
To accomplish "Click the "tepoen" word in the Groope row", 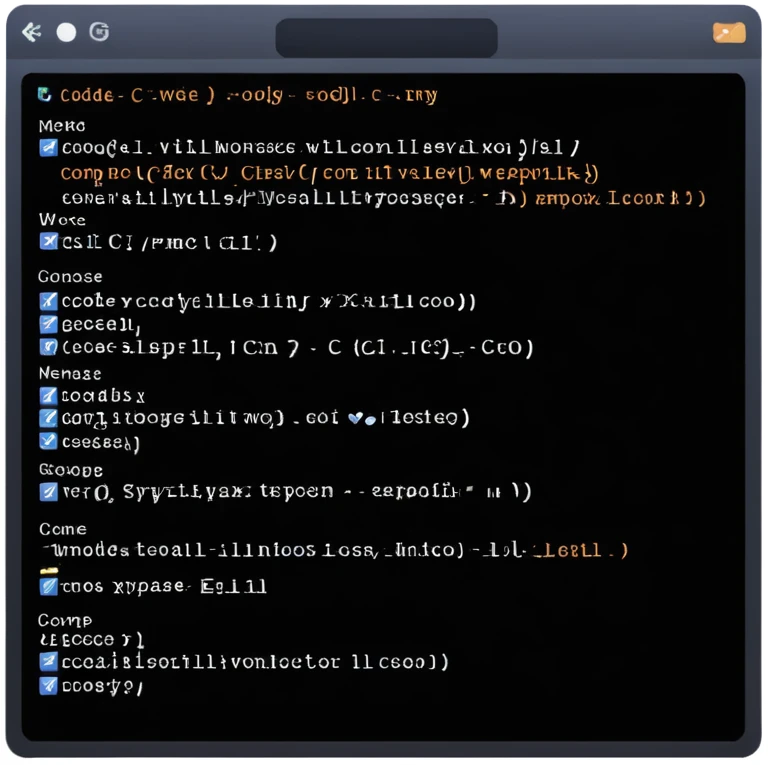I will 296,491.
